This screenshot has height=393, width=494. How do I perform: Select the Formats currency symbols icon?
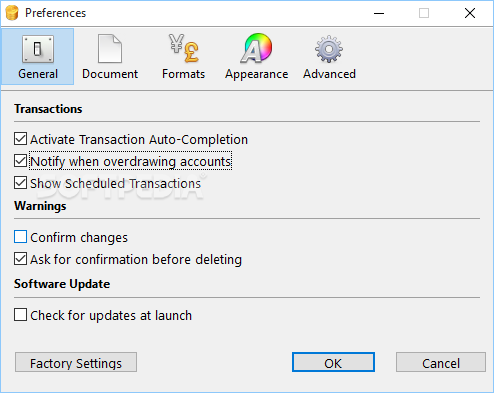point(184,48)
